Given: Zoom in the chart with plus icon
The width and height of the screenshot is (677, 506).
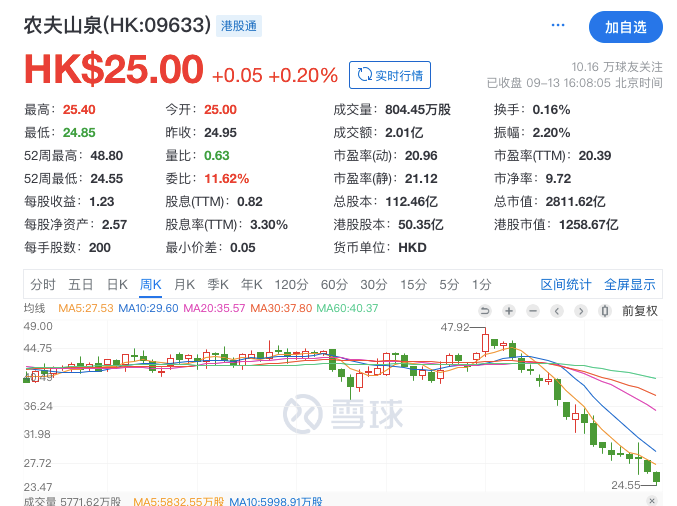Looking at the screenshot, I should tap(509, 311).
